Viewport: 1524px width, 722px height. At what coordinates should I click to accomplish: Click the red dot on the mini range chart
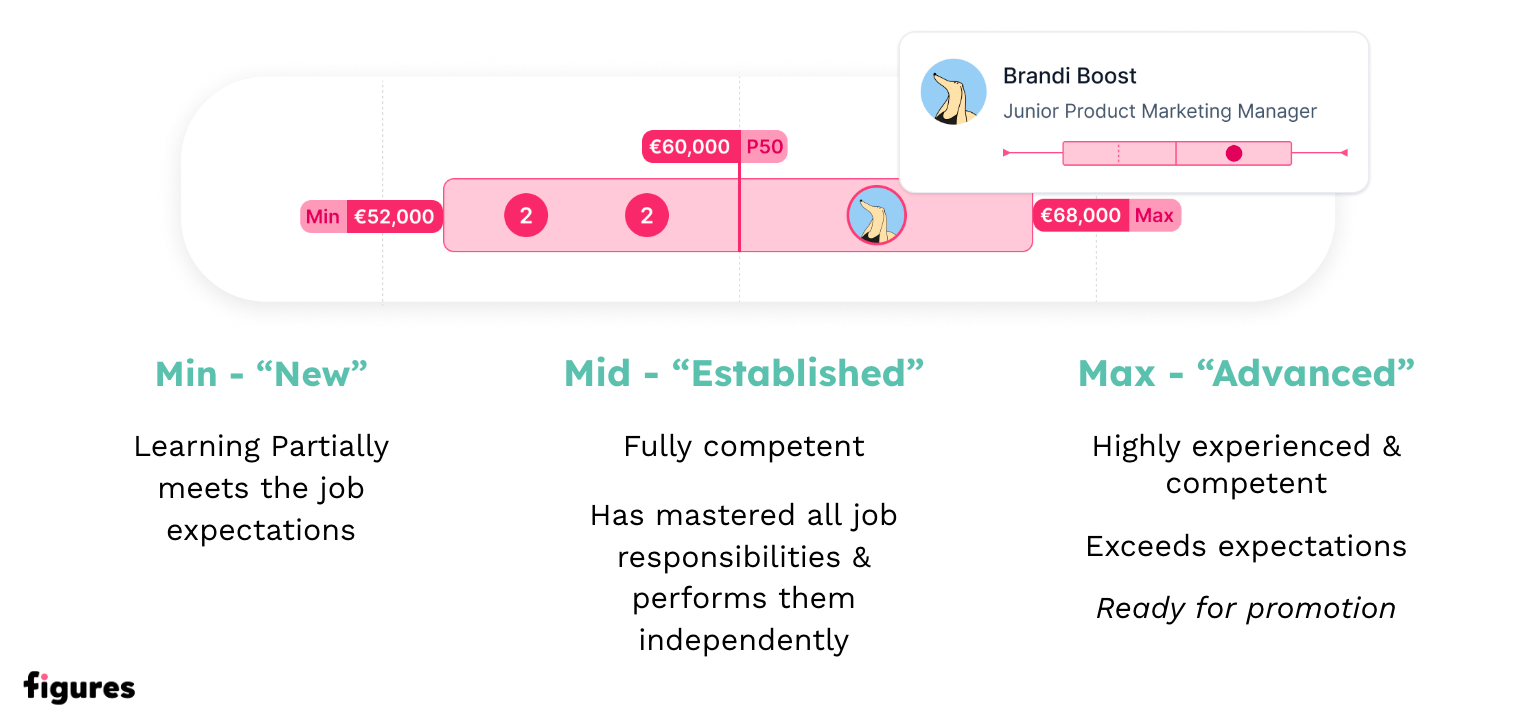pos(1234,153)
